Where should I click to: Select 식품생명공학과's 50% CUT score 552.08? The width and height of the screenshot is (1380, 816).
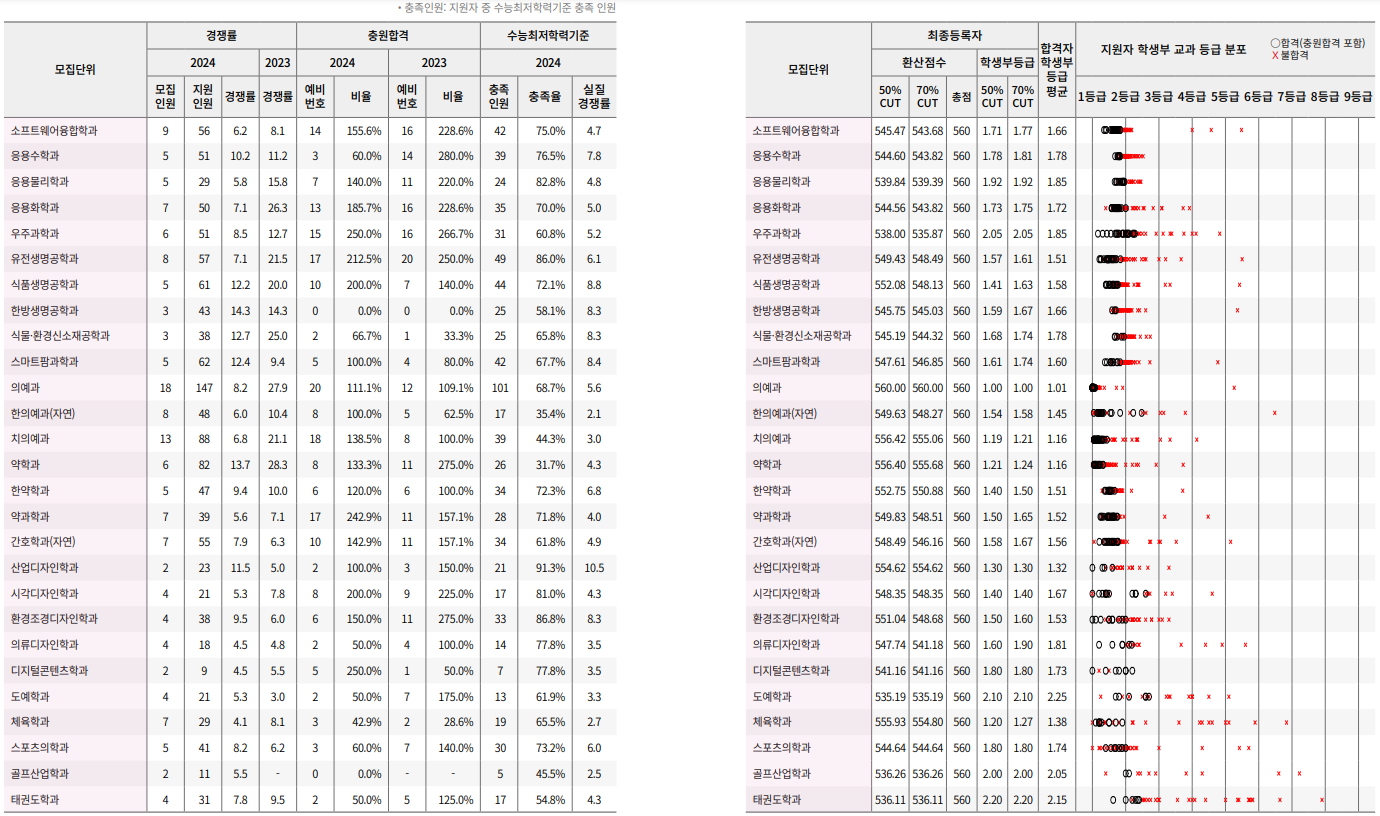point(890,285)
